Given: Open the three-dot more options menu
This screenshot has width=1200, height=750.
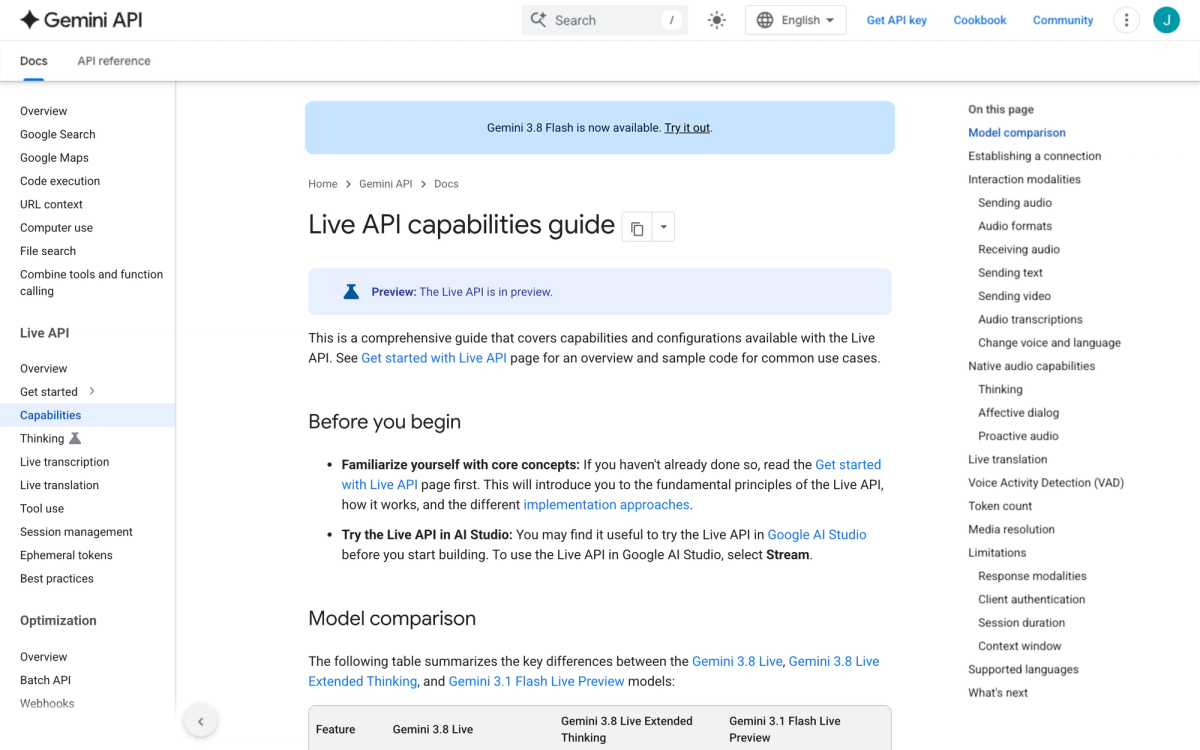Looking at the screenshot, I should (1126, 20).
